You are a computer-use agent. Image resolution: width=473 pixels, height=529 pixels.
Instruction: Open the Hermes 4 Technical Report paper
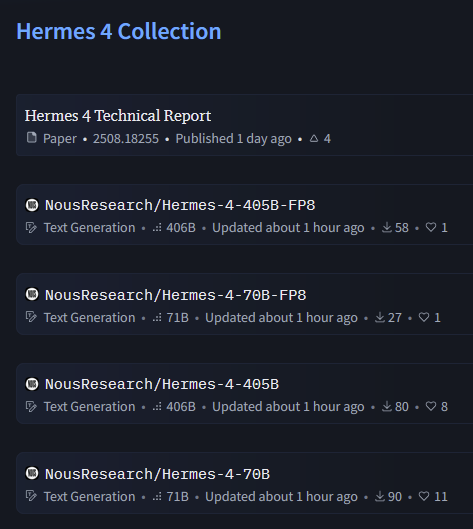click(x=118, y=116)
